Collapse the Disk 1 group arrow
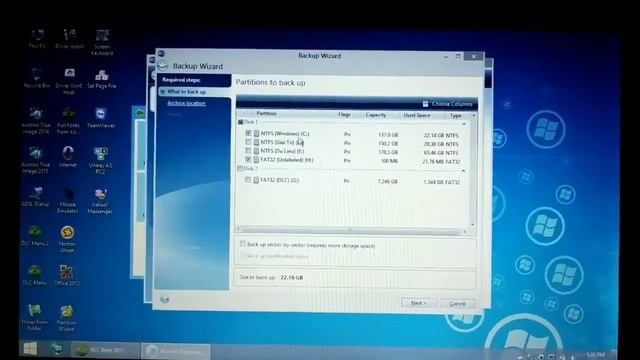Screen dimensions: 640x360 click(464, 124)
